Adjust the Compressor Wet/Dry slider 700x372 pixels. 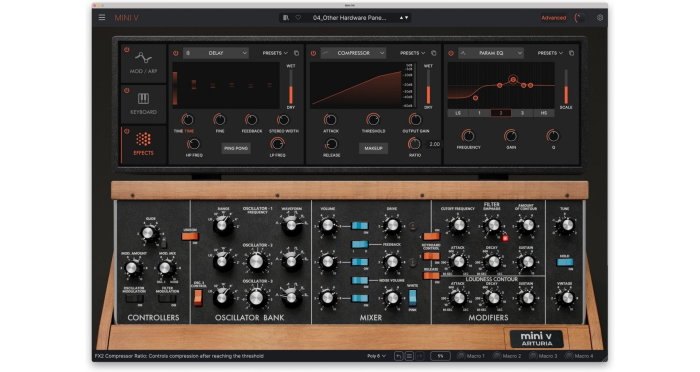point(428,87)
